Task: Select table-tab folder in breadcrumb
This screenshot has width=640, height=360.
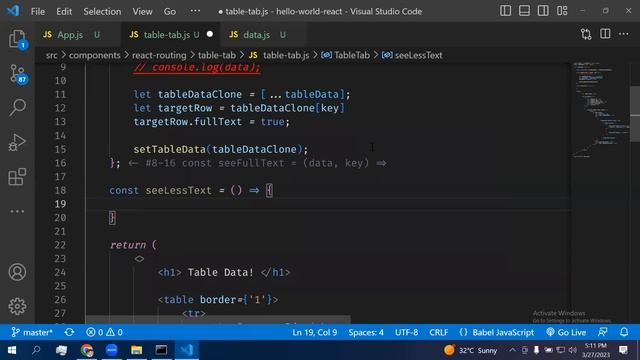Action: (217, 55)
